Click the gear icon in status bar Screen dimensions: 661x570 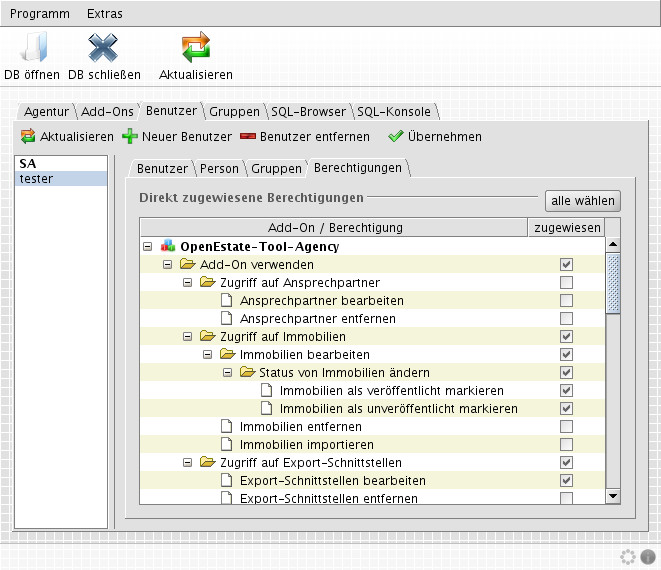pos(628,557)
